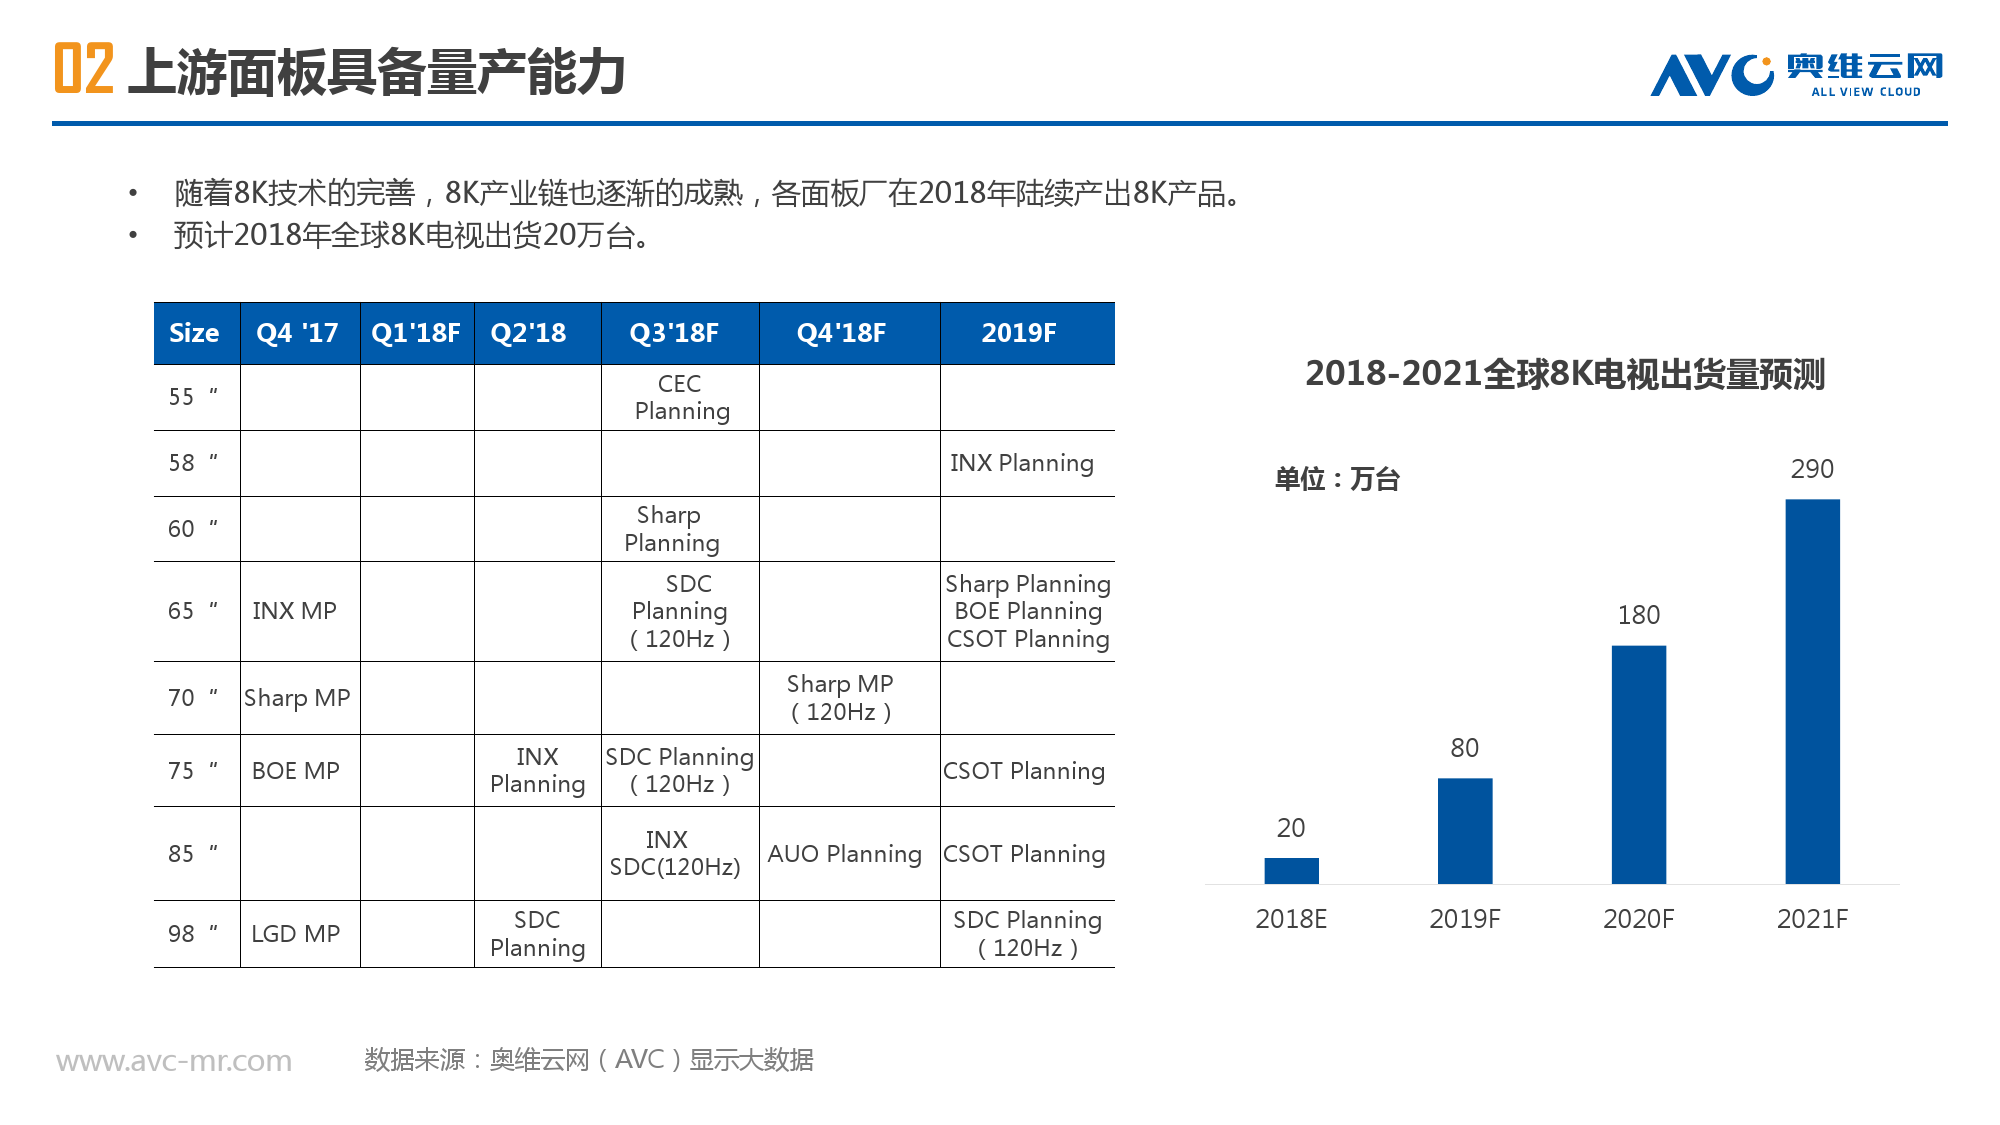Screen dimensions: 2000x1125
Task: Click the data source footnote text
Action: [x=589, y=1060]
